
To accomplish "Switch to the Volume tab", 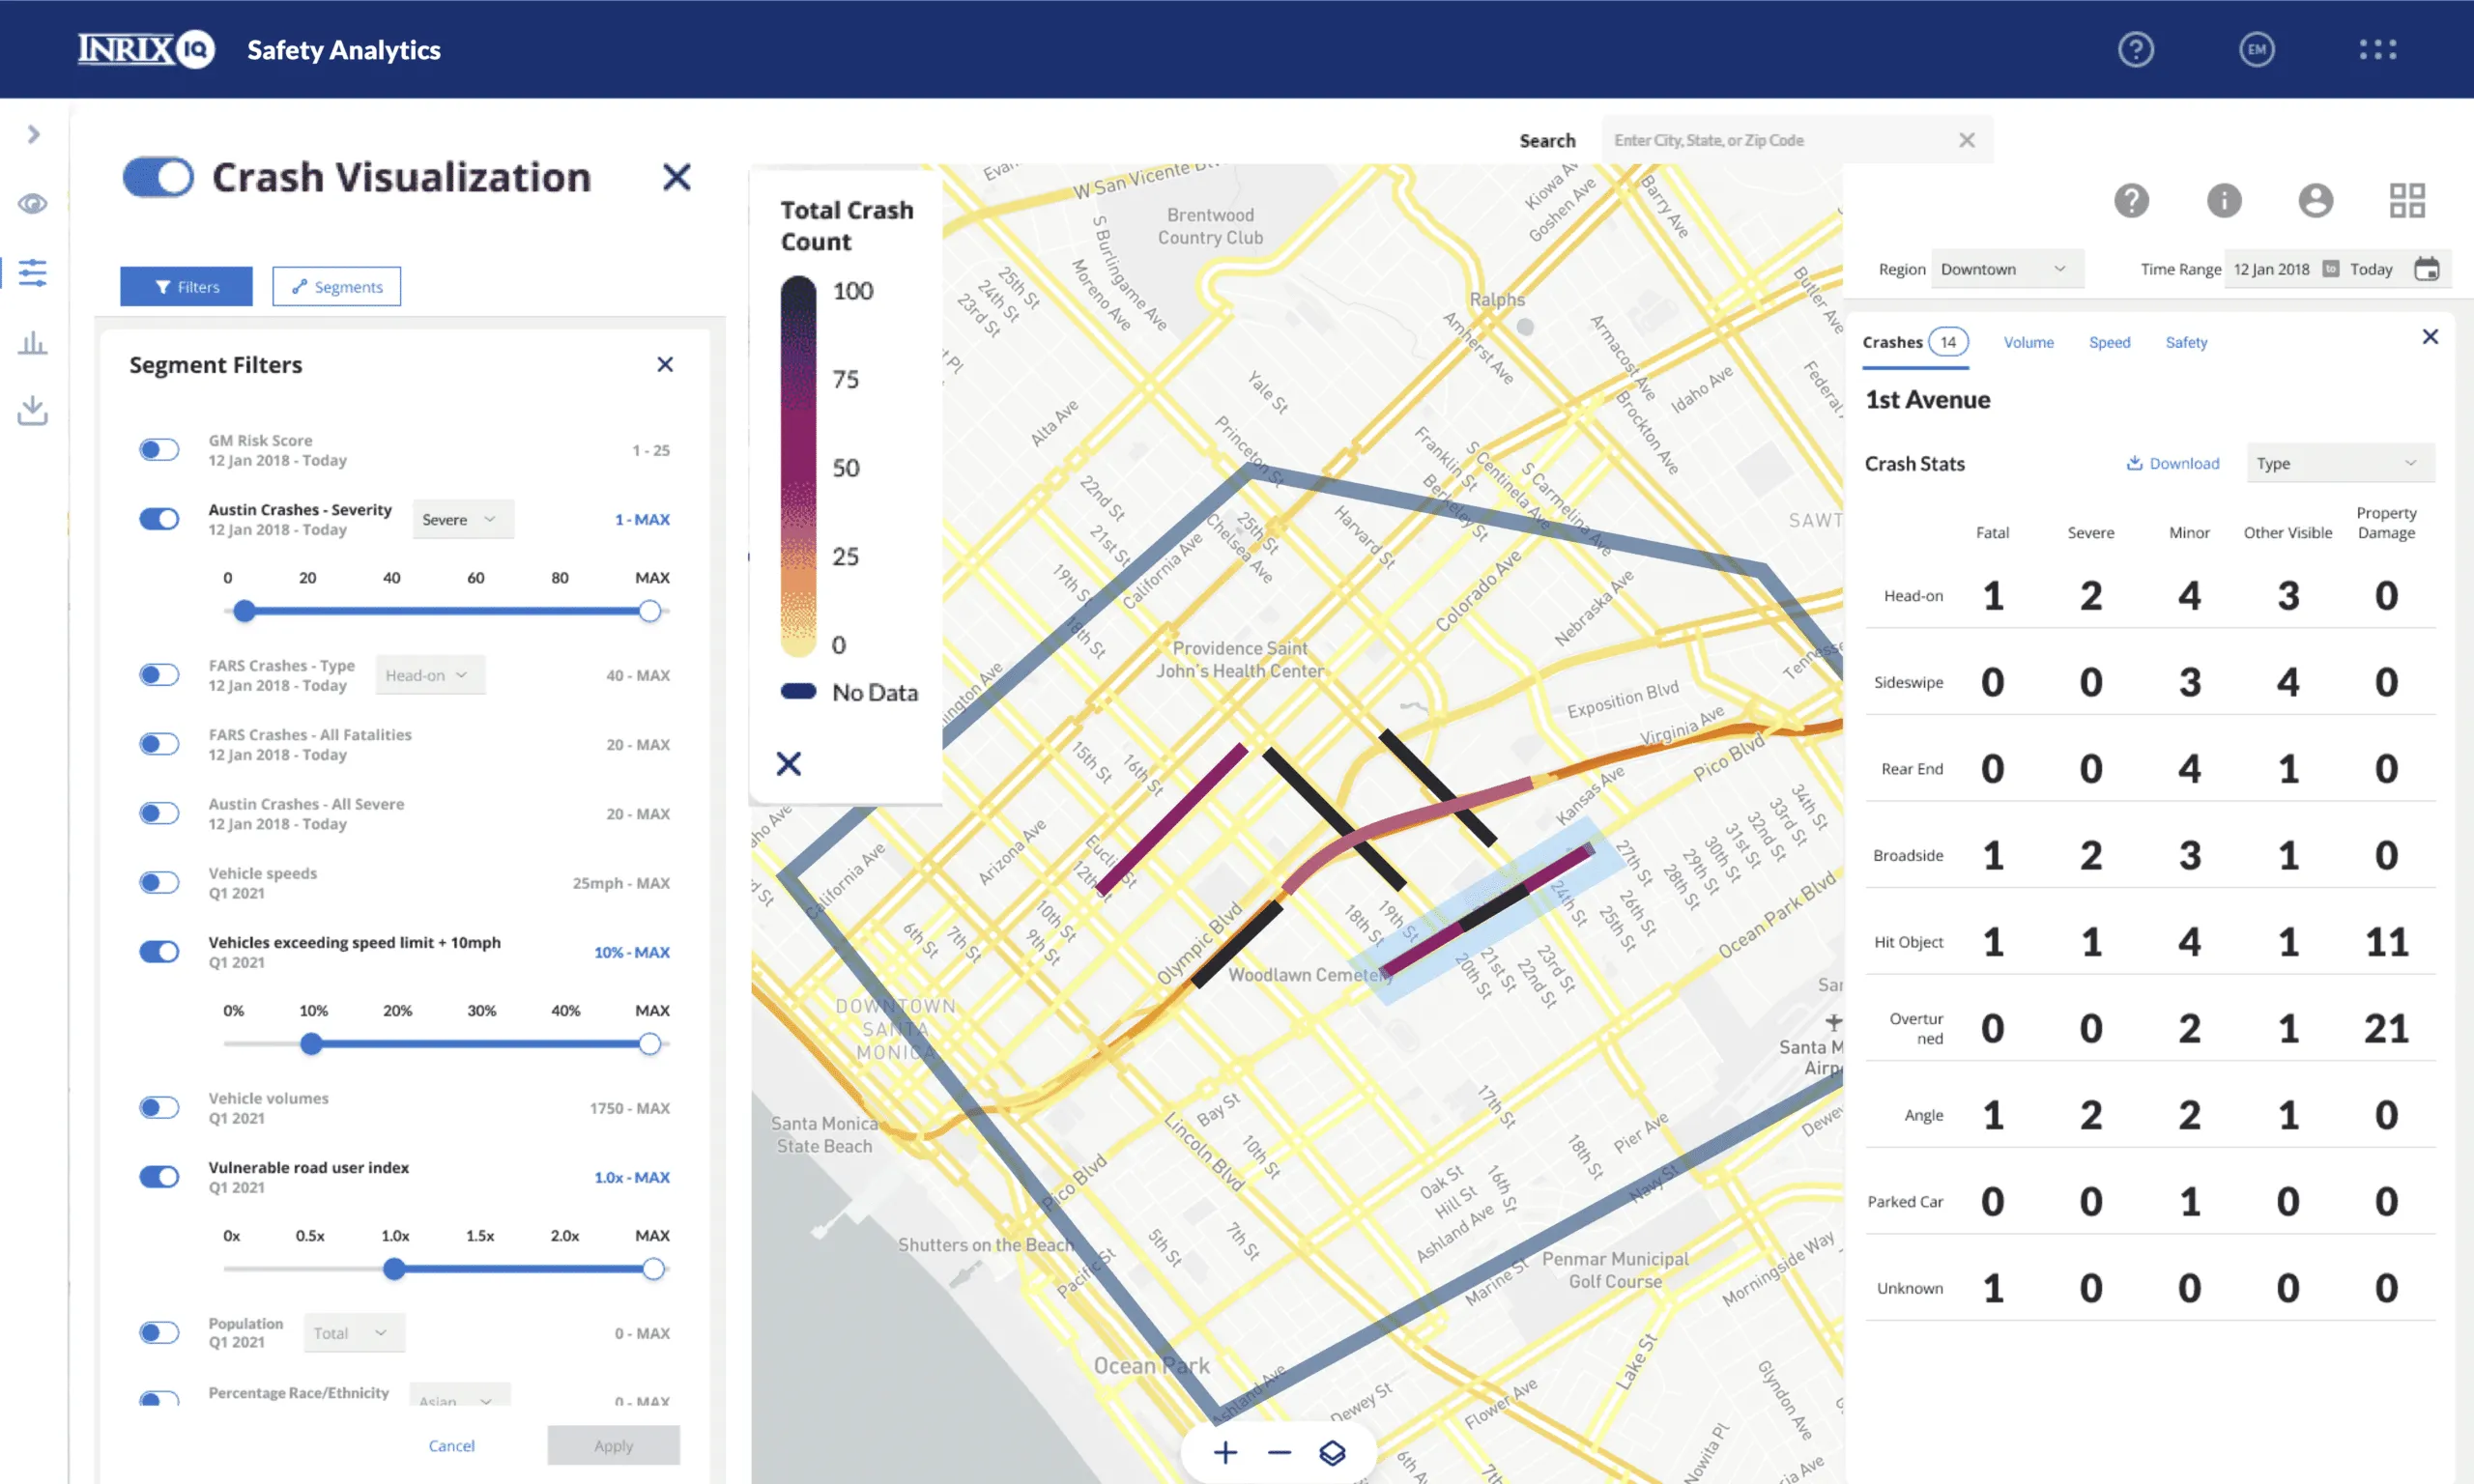I will point(2028,342).
